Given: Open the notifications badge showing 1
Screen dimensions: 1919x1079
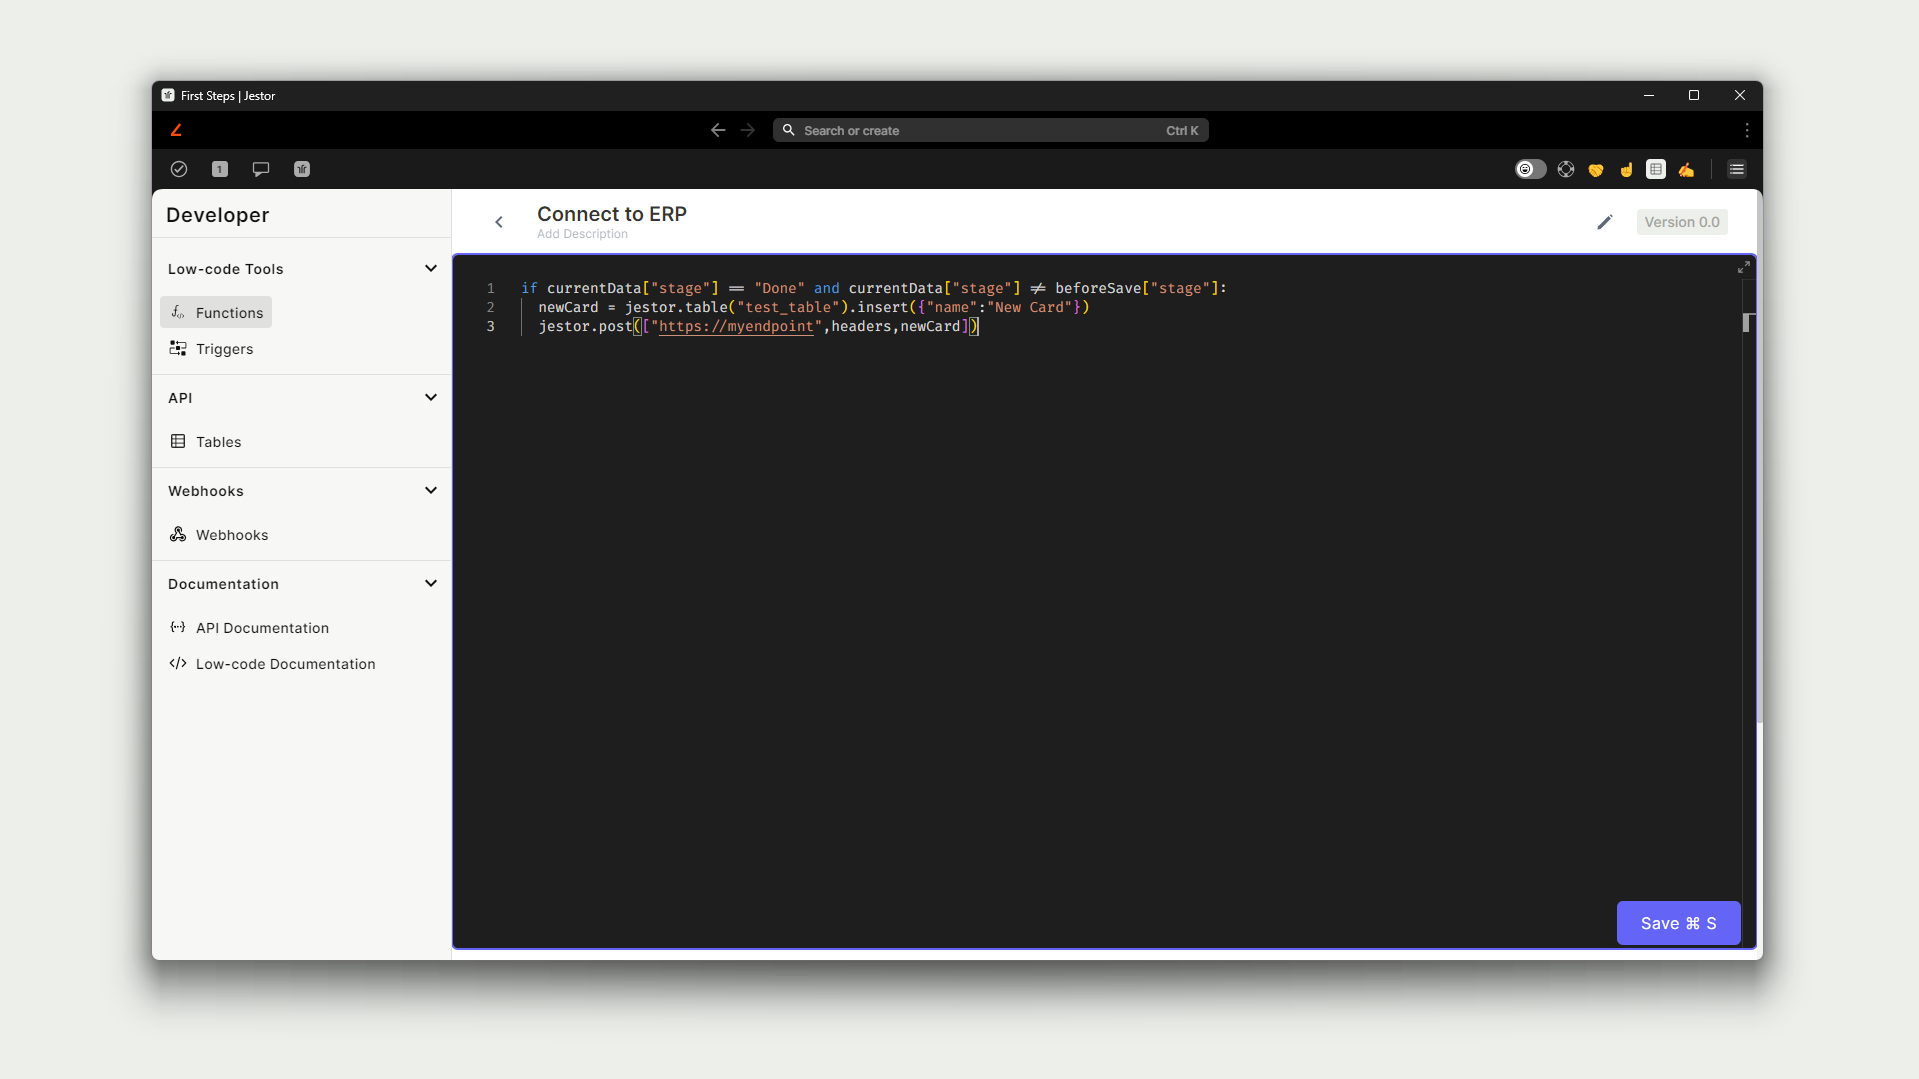Looking at the screenshot, I should [220, 169].
